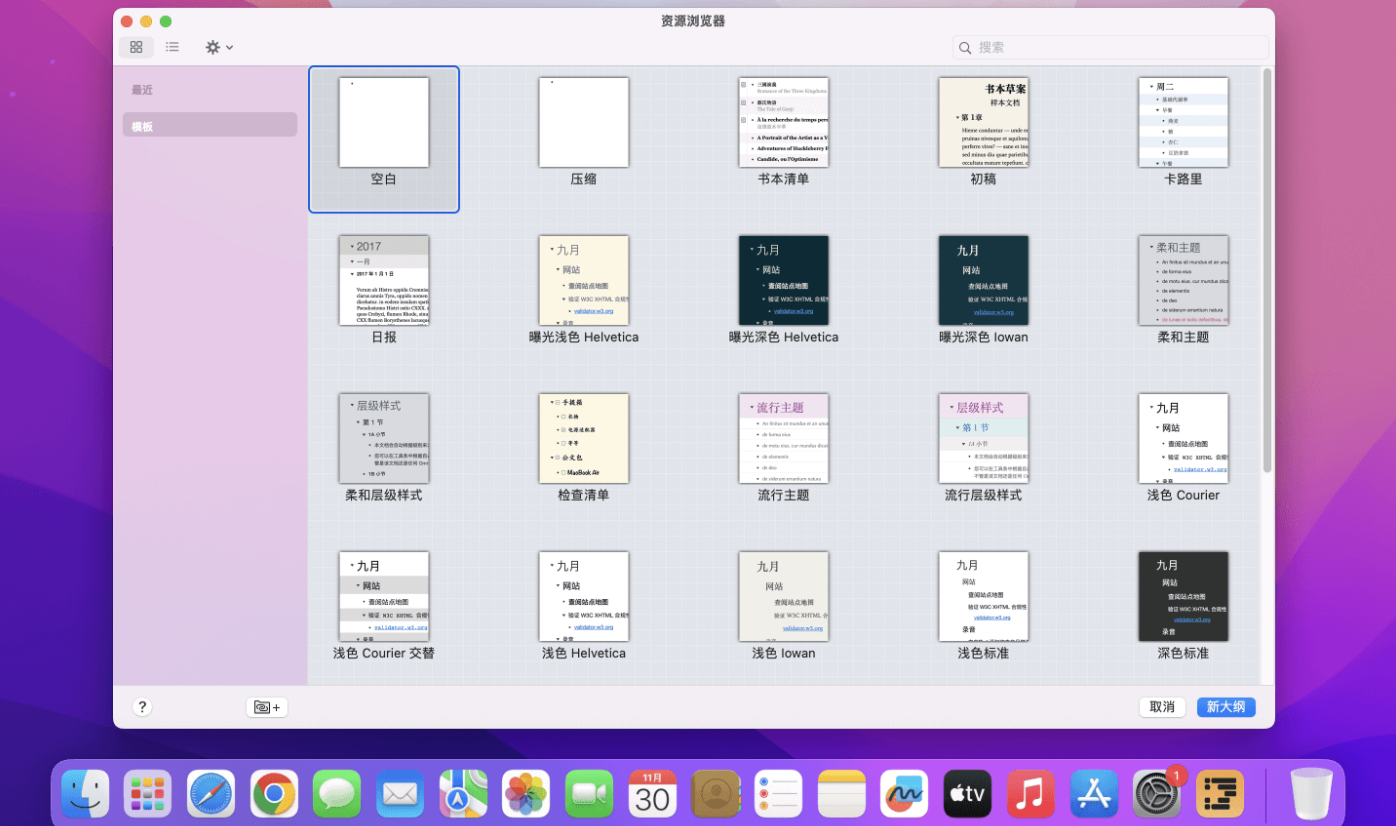Open the gear action dropdown menu
Viewport: 1396px width, 826px height.
tap(218, 47)
